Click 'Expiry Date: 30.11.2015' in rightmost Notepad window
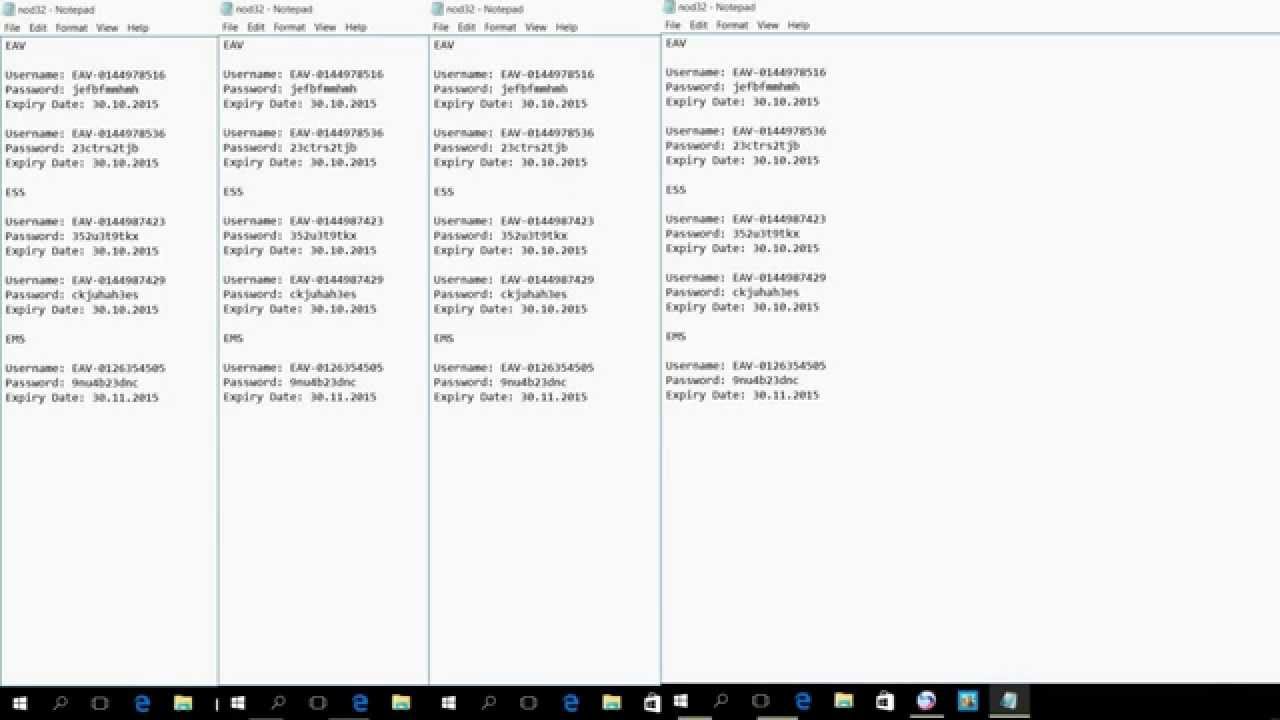 pos(743,395)
